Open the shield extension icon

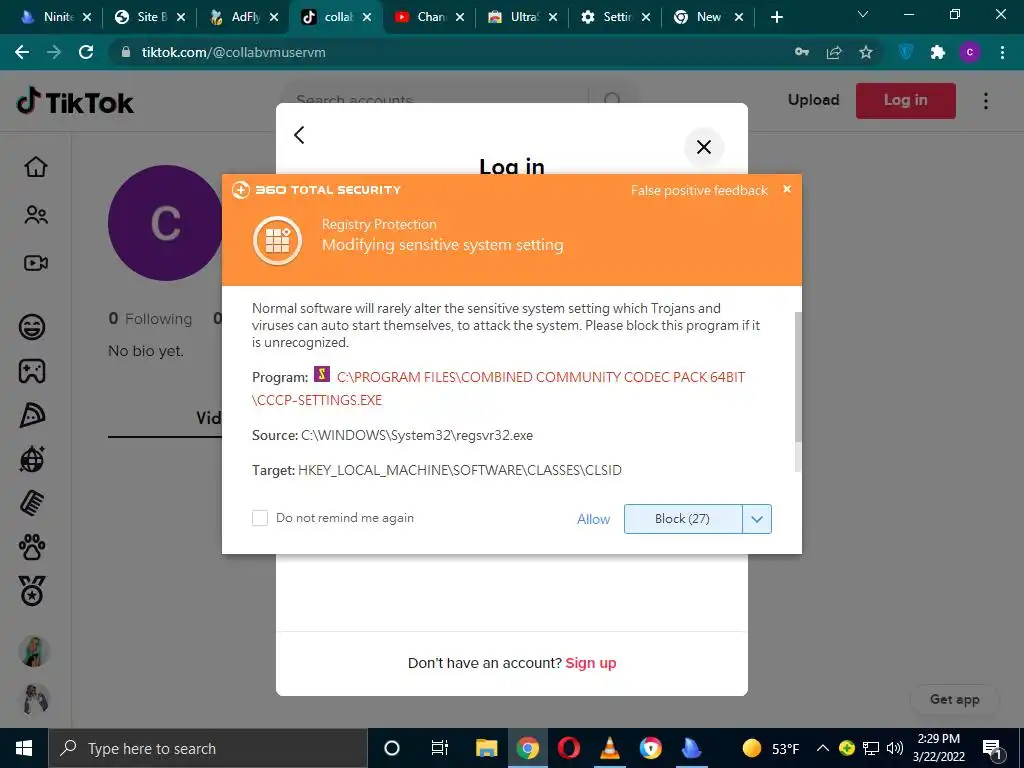(906, 52)
